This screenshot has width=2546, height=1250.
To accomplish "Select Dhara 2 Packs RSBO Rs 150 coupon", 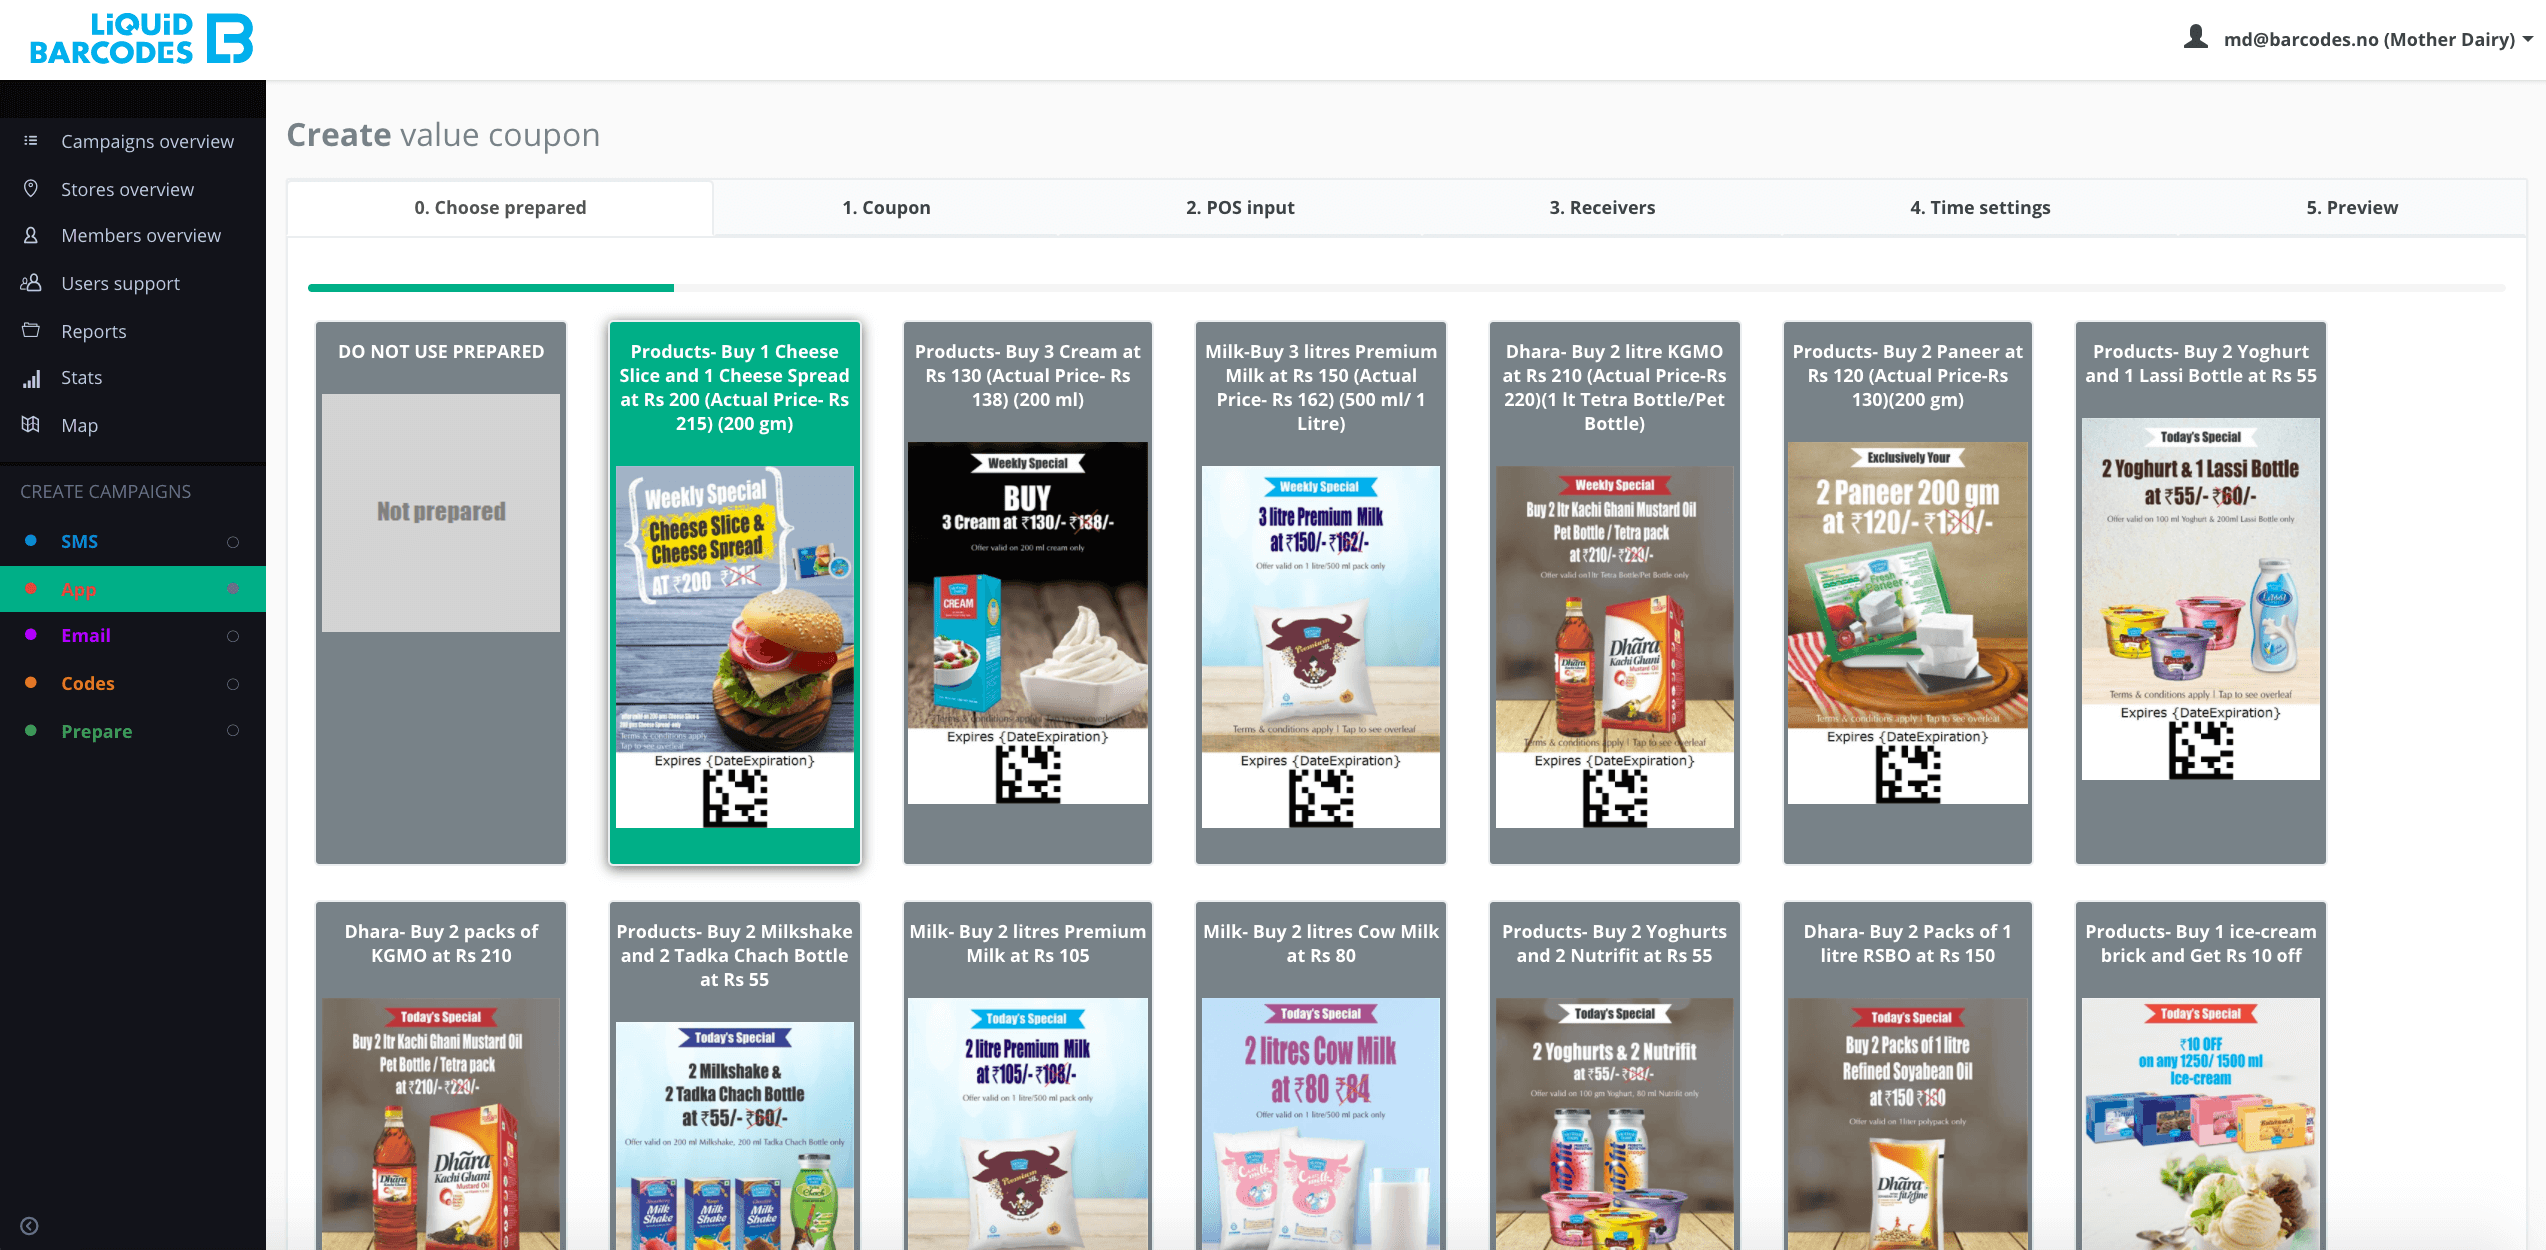I will click(1908, 1076).
